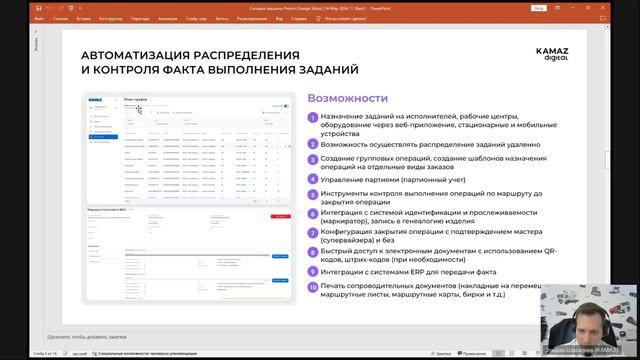This screenshot has width=640, height=360.
Task: Click the notes field 'Щелкните, чтобы добавить заметки'
Action: (x=87, y=337)
